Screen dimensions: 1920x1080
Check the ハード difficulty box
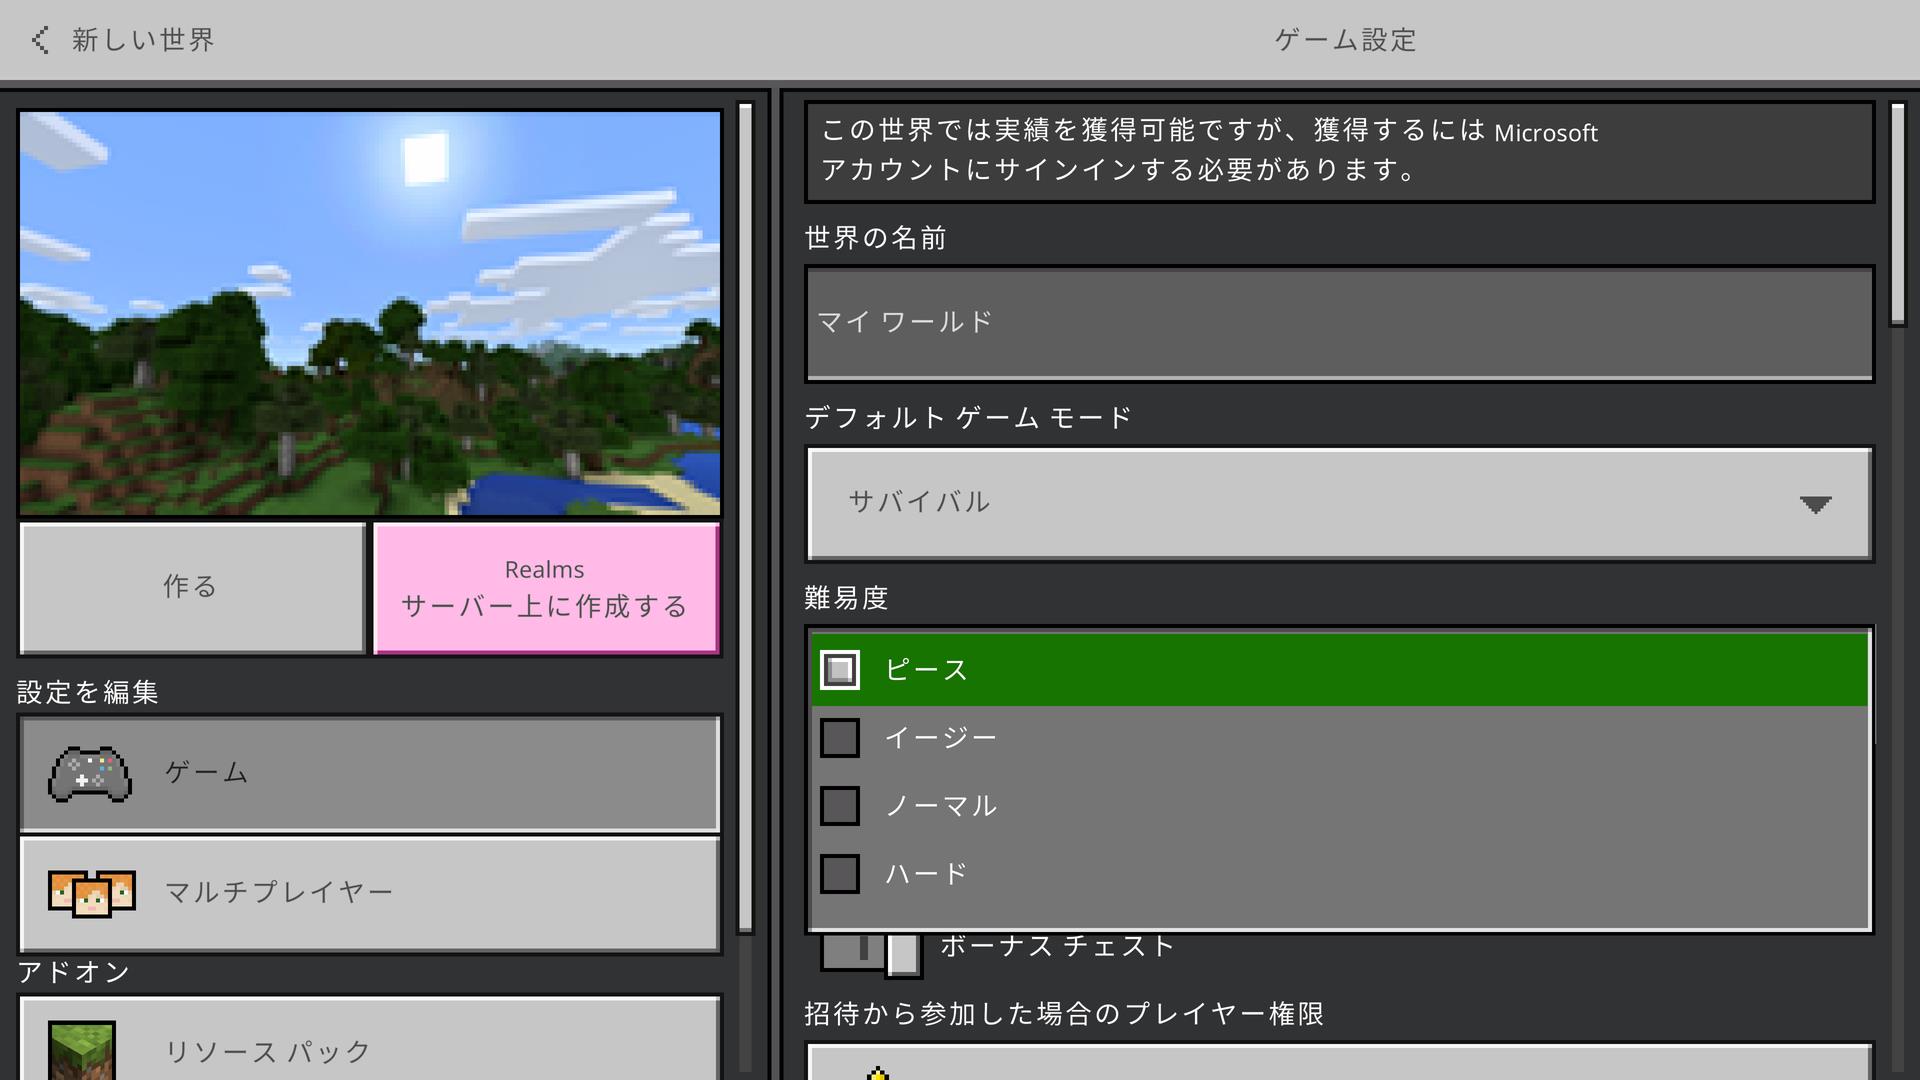coord(839,873)
